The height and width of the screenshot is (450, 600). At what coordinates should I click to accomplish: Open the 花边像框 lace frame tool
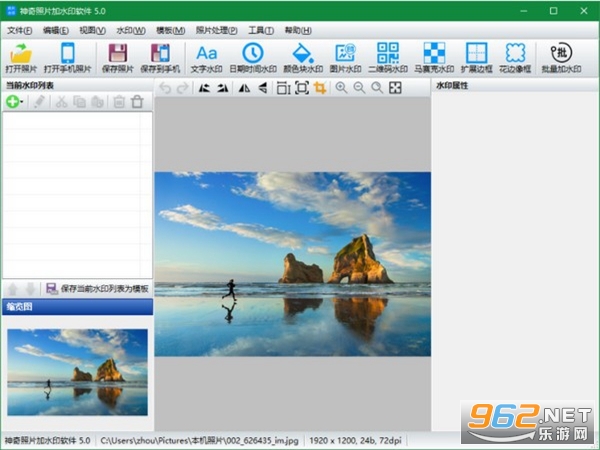515,58
